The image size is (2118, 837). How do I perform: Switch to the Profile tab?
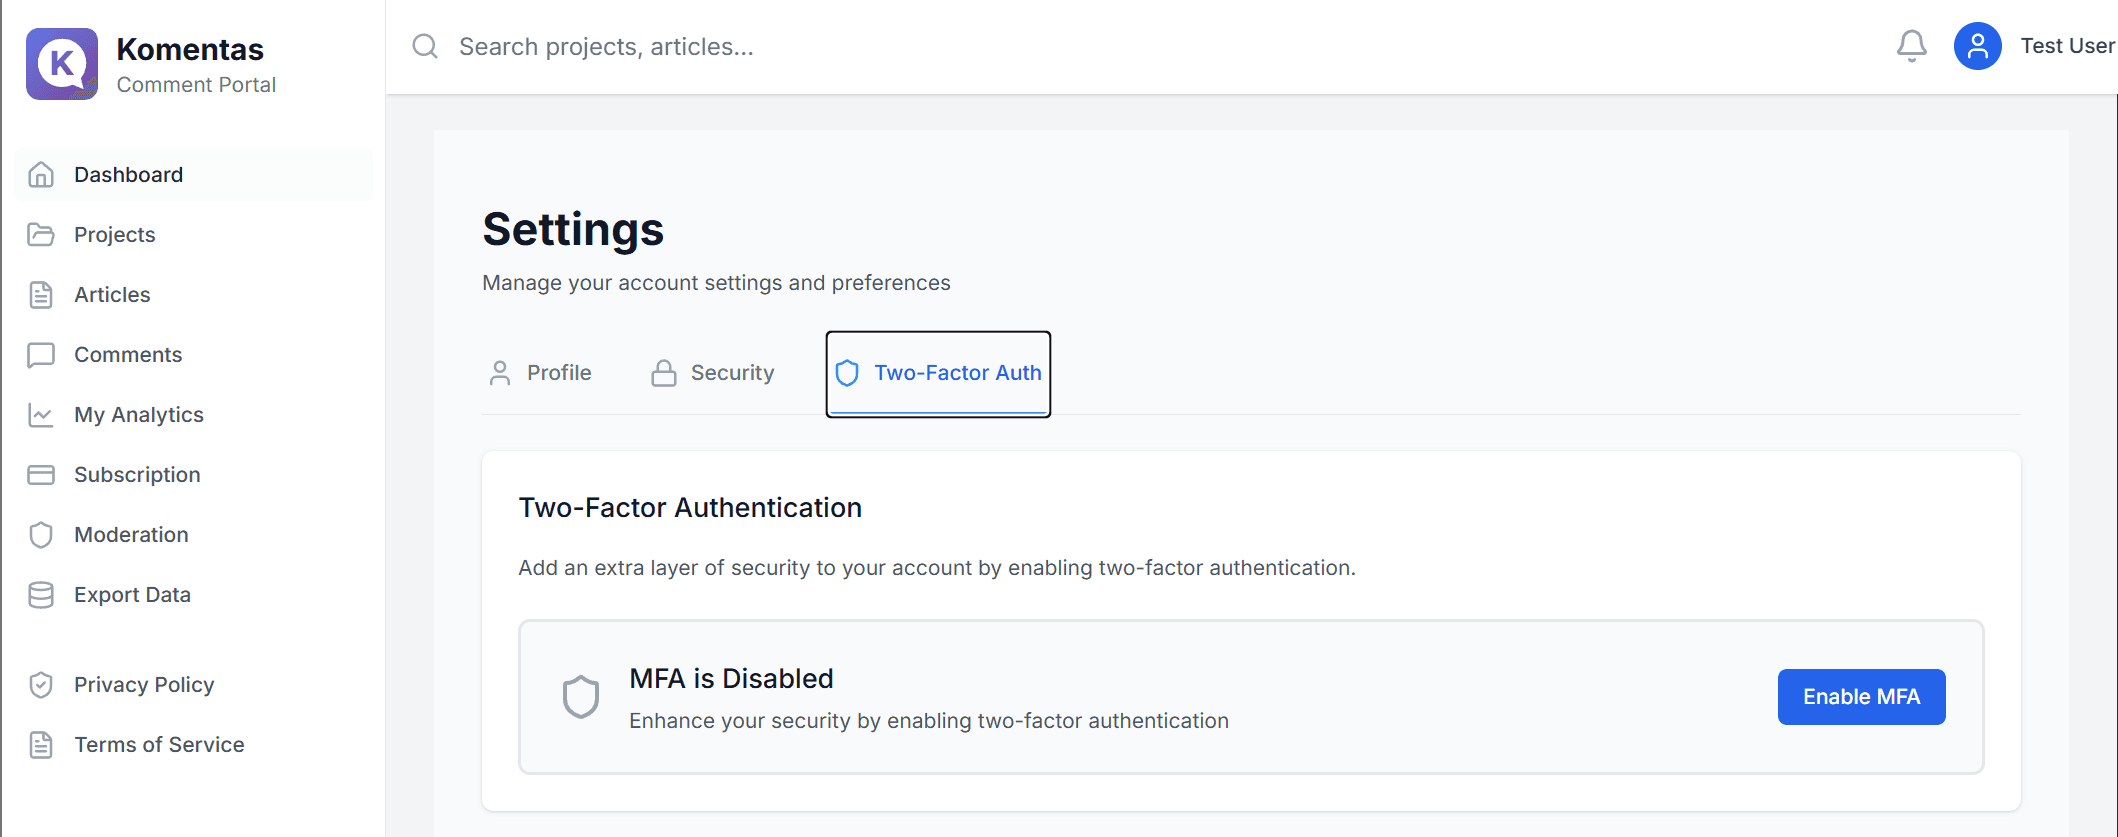pyautogui.click(x=540, y=373)
